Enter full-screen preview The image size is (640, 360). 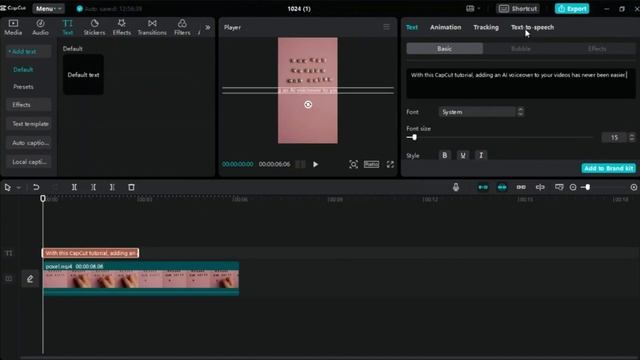[x=390, y=164]
